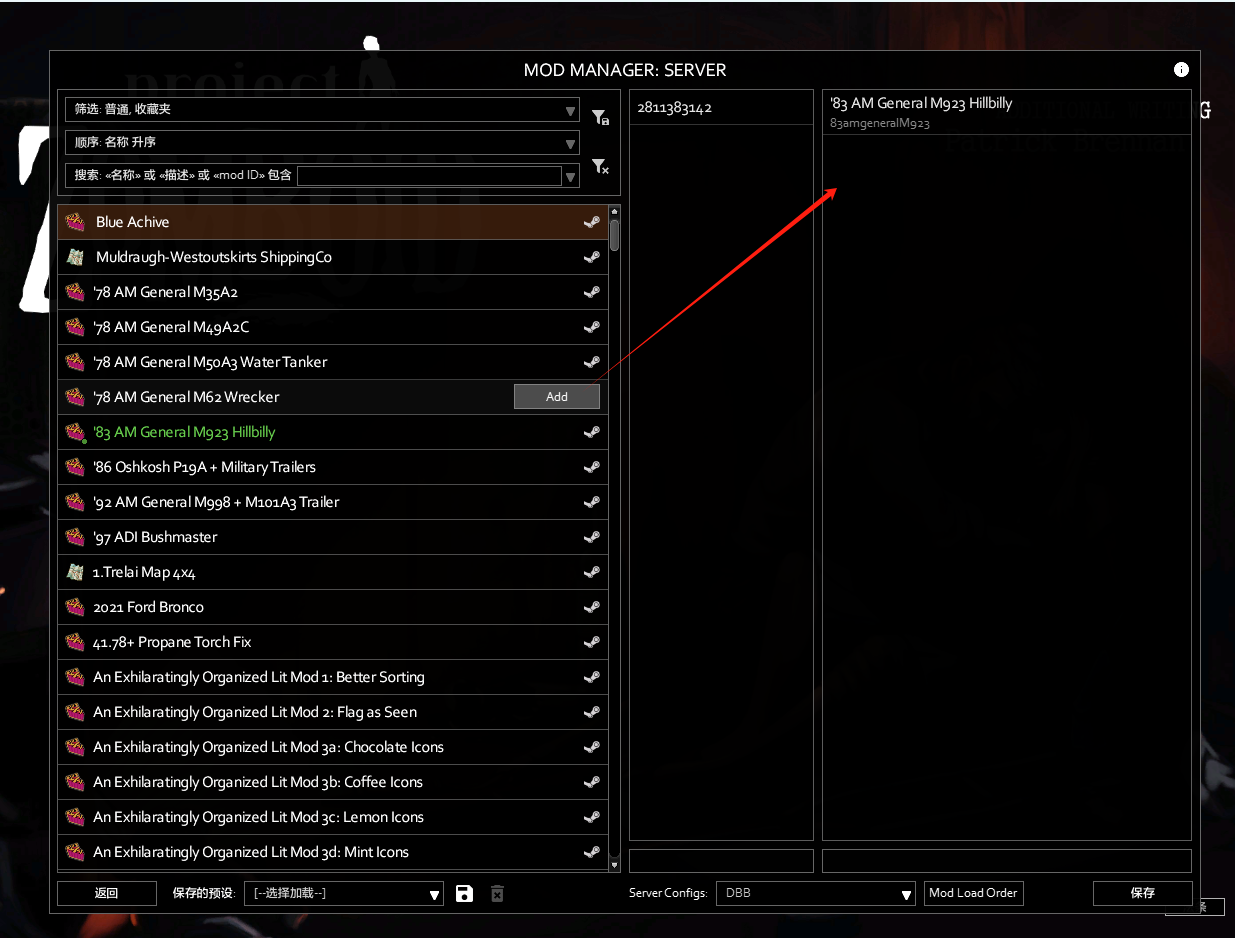Click the Steam icon on Lit Mod 3c: Lemon Icons row

[592, 817]
